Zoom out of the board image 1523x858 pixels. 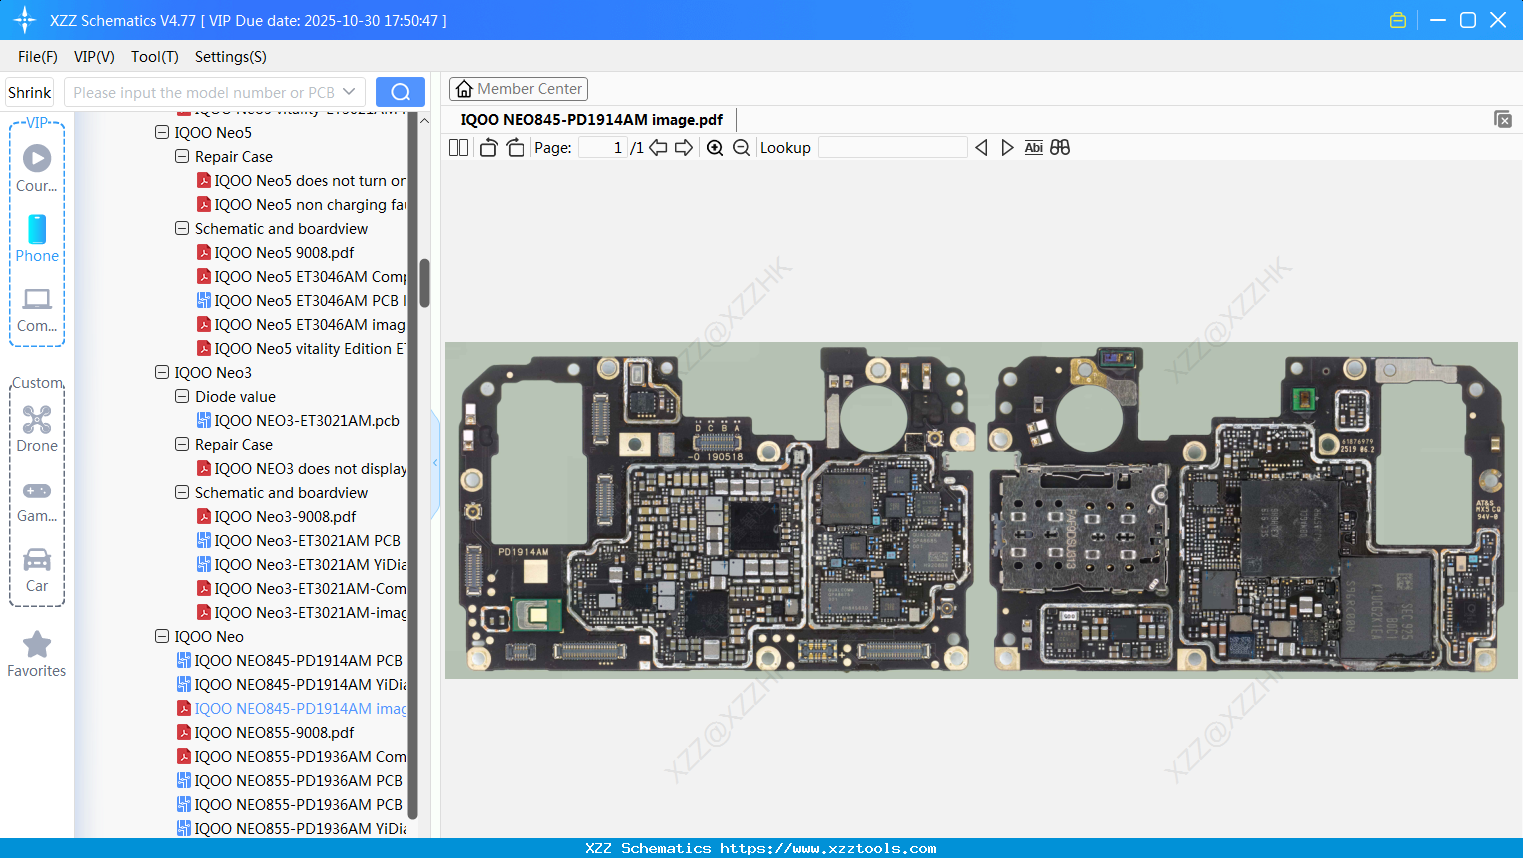point(740,147)
